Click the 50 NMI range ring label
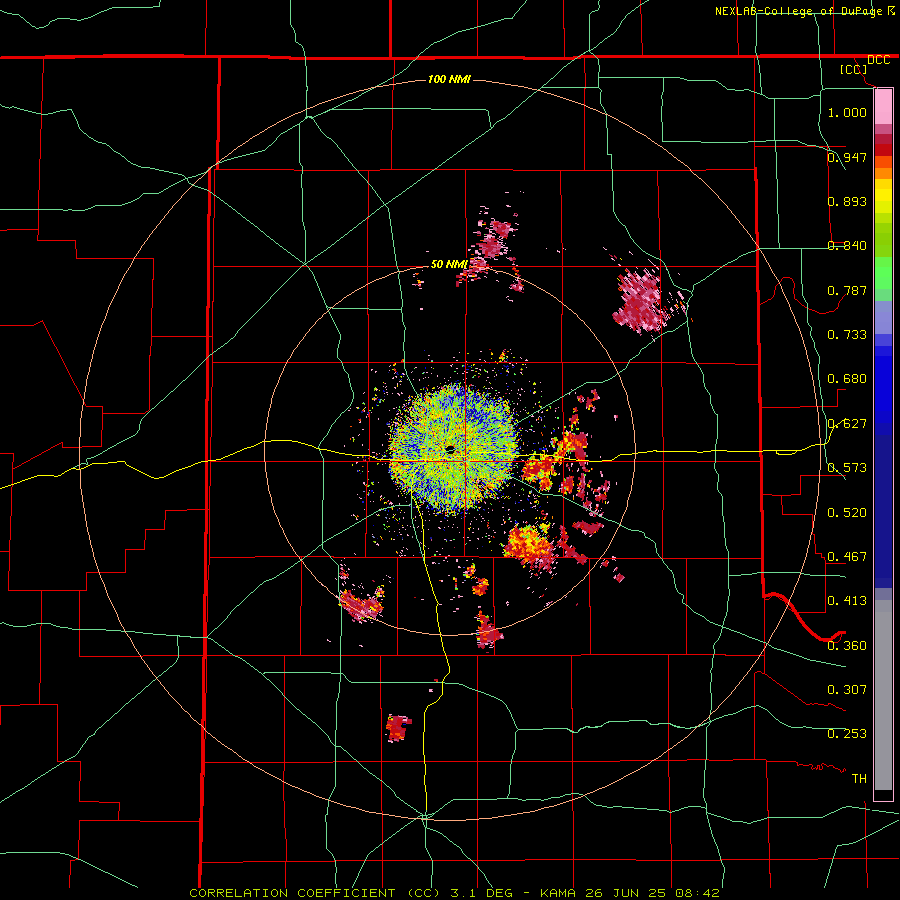Image resolution: width=900 pixels, height=900 pixels. 449,264
